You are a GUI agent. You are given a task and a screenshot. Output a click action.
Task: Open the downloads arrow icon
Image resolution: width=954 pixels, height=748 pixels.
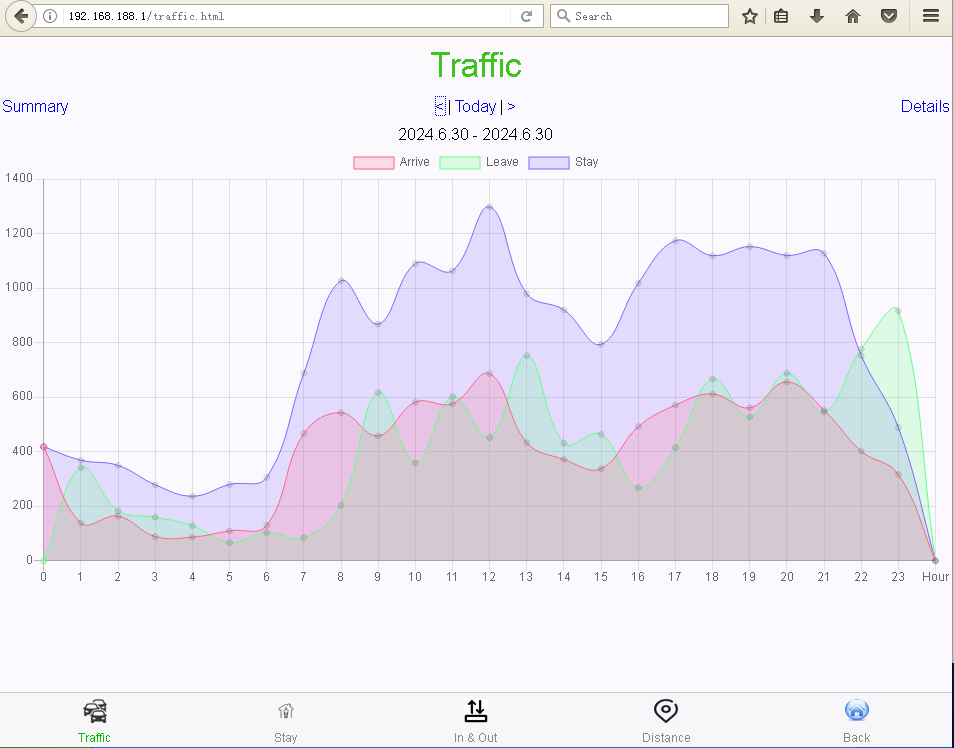[x=816, y=16]
